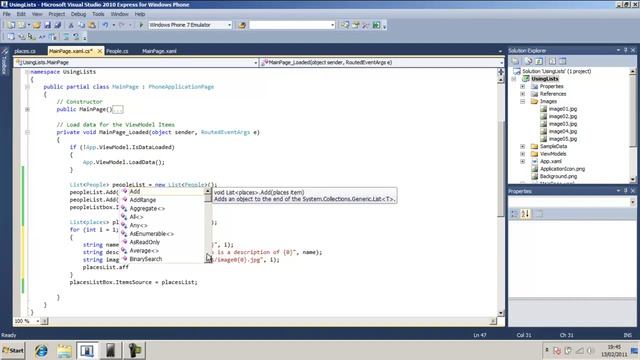Viewport: 640px width, 360px height.
Task: Toggle the auto-hide pin on Solution Explorer
Action: [626, 50]
